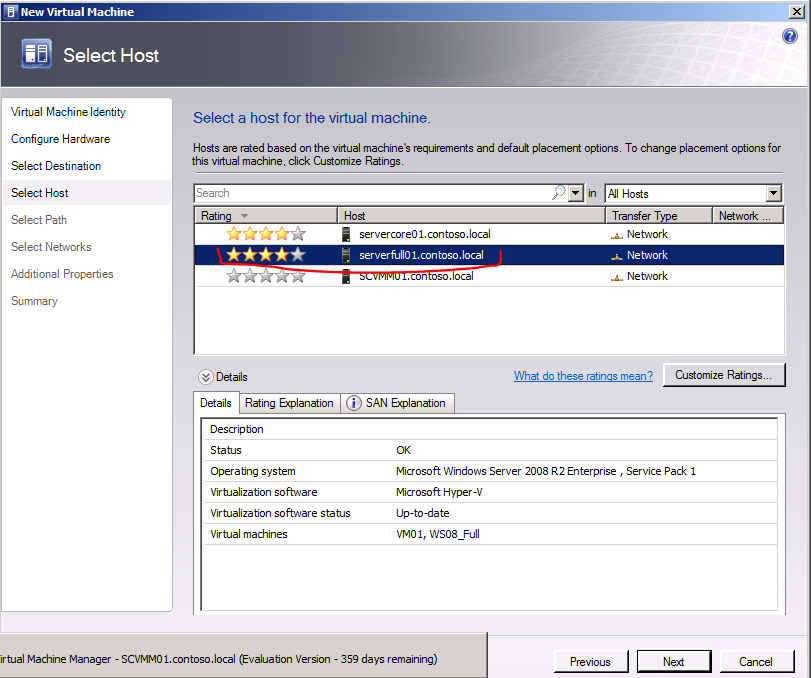811x678 pixels.
Task: Click the Transfer Type column header
Action: click(x=659, y=216)
